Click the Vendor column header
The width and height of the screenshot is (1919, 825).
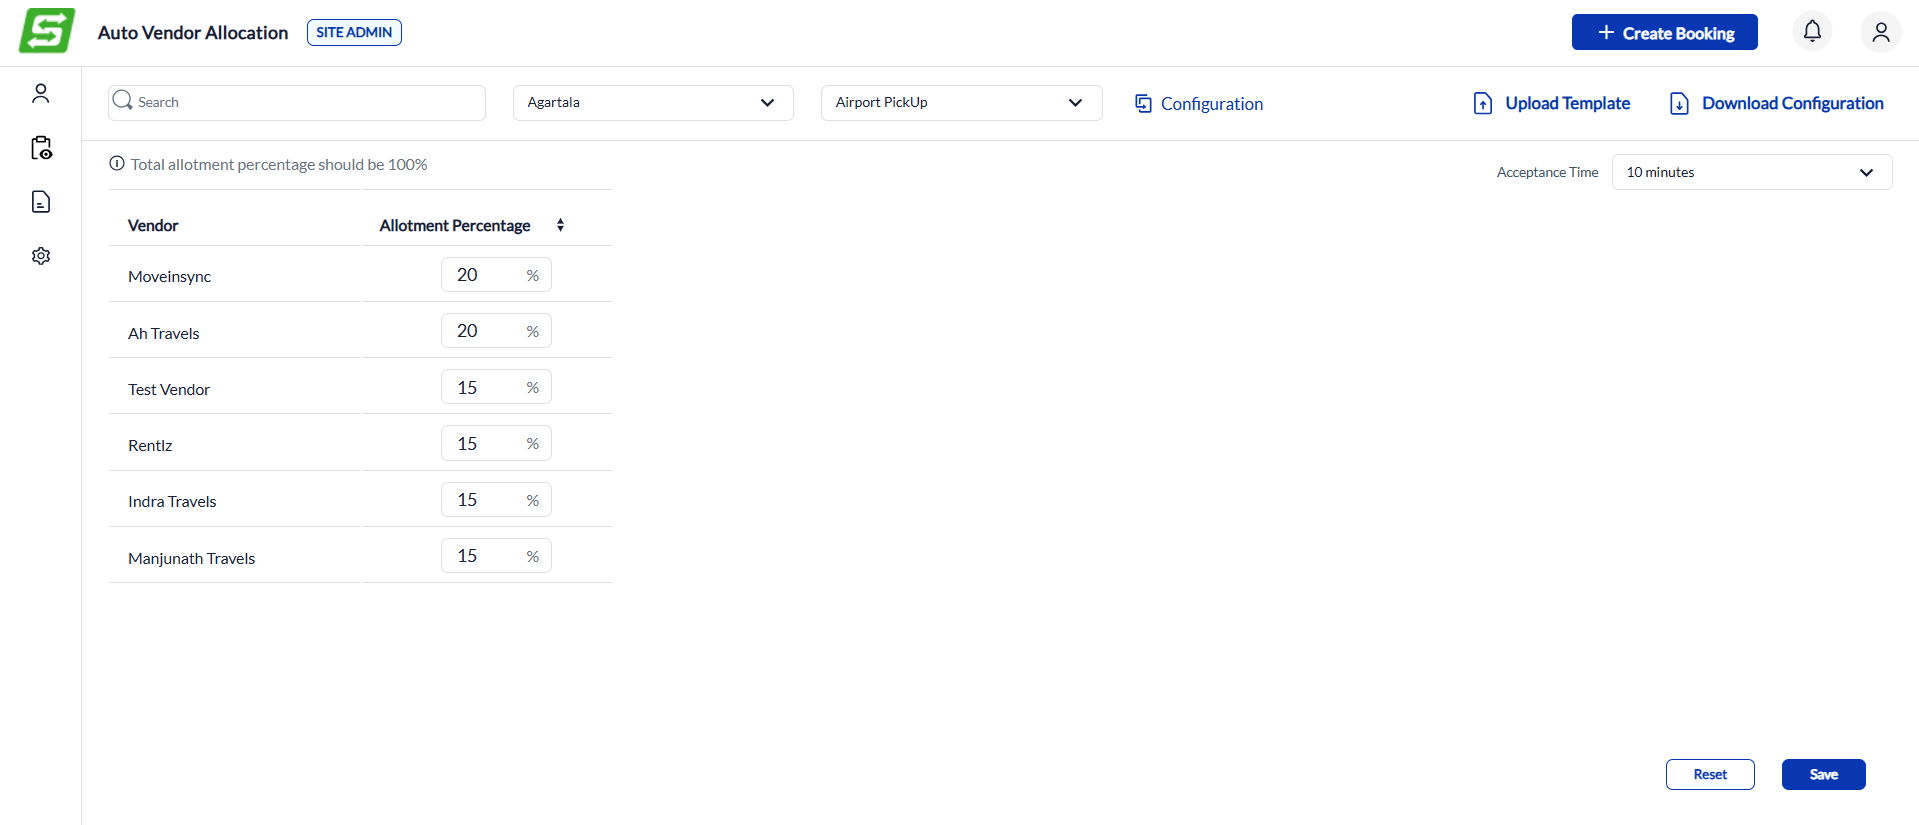153,225
